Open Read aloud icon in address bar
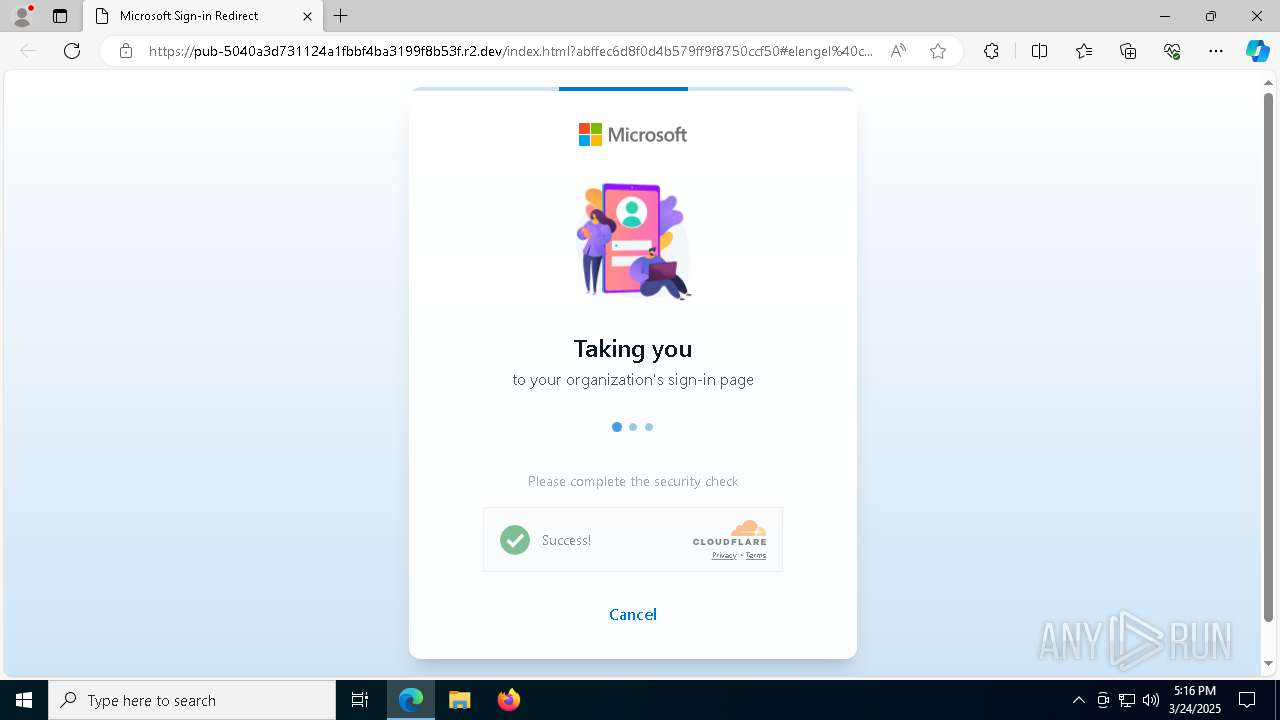Image resolution: width=1280 pixels, height=720 pixels. click(898, 51)
